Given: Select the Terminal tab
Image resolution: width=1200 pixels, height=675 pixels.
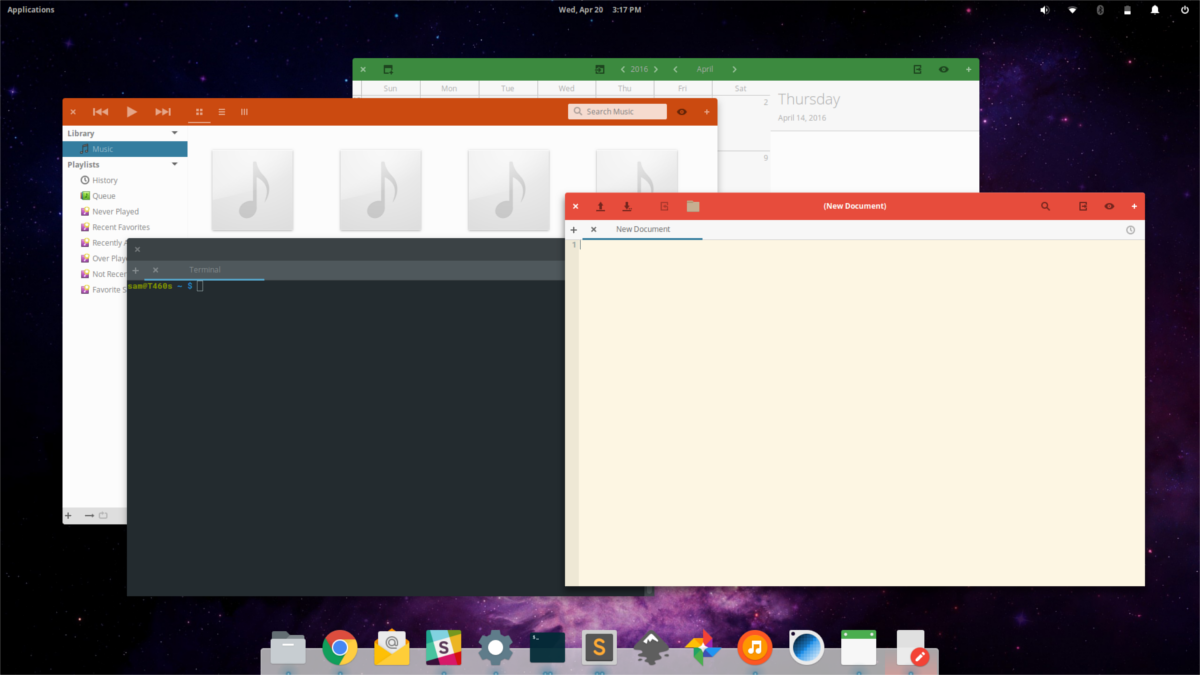Looking at the screenshot, I should (x=205, y=270).
